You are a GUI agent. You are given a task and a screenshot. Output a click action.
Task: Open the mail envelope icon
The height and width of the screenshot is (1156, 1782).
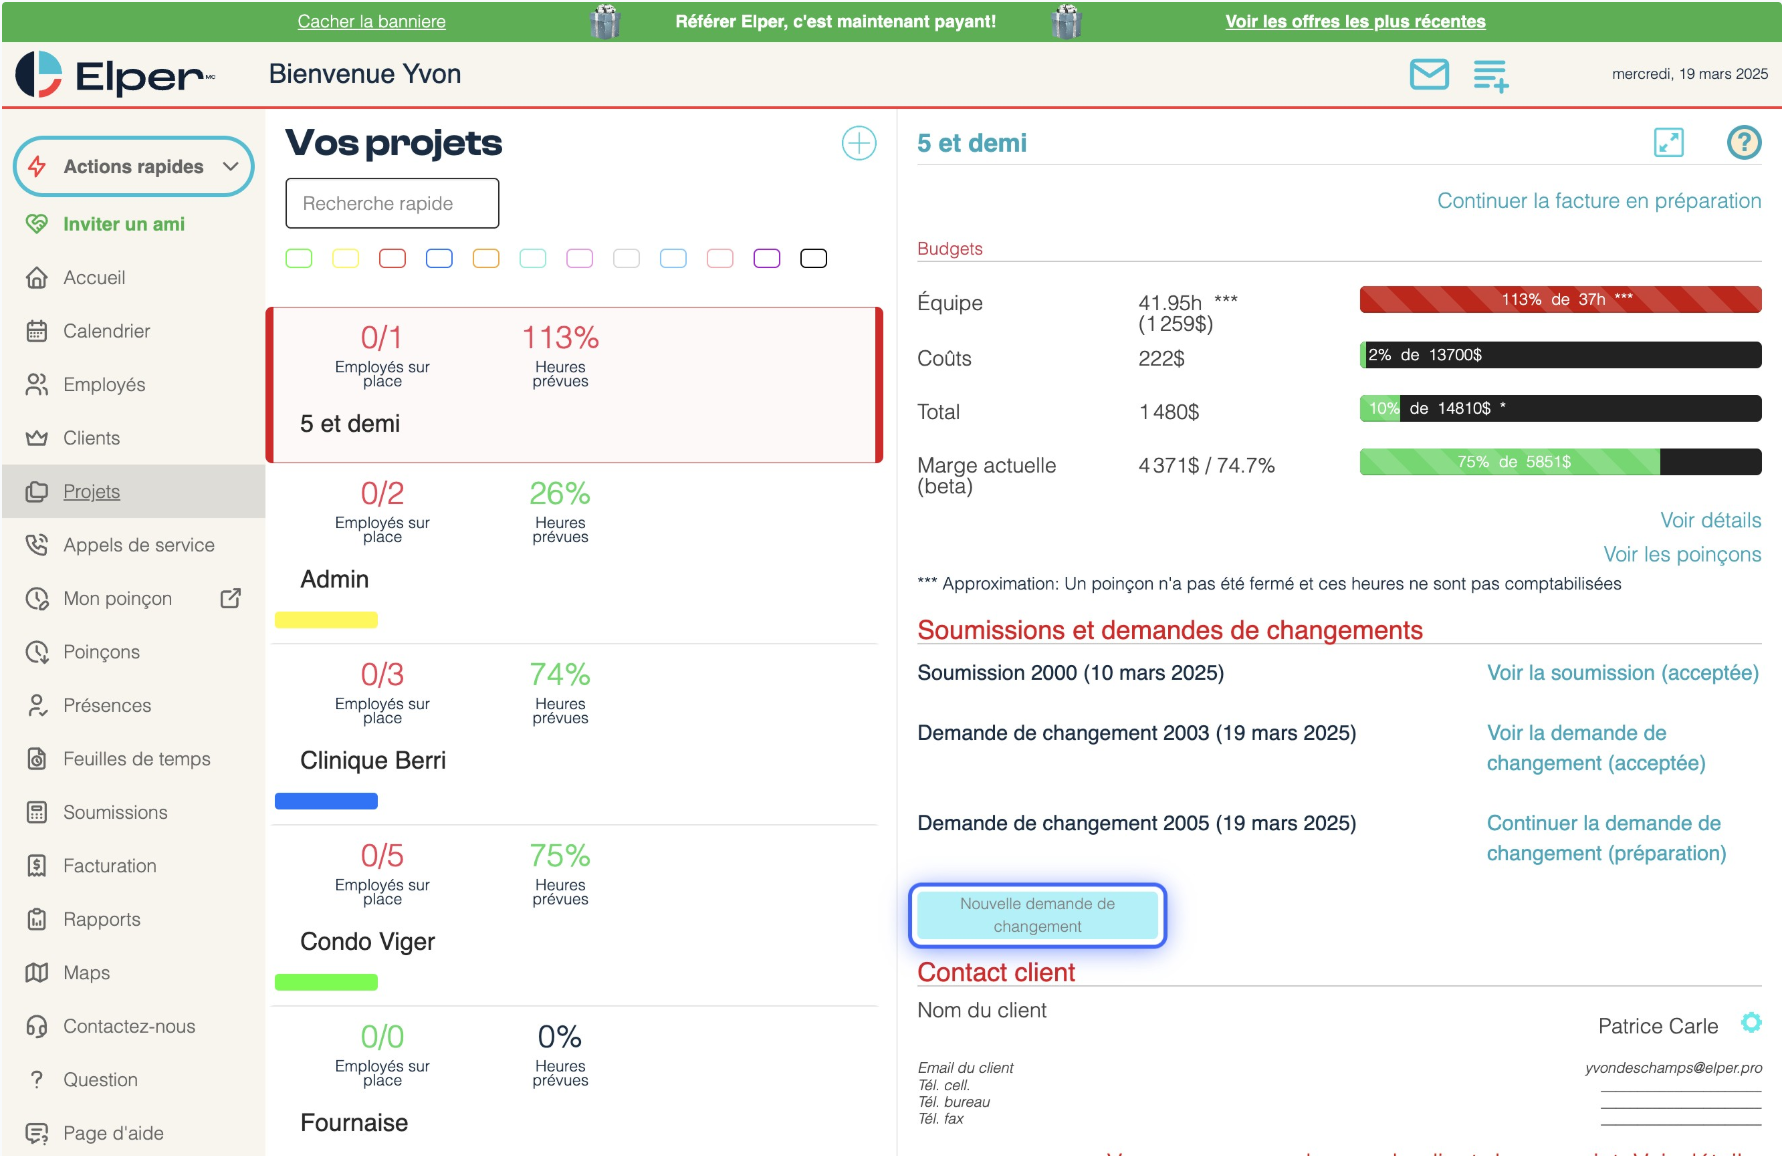[1429, 74]
